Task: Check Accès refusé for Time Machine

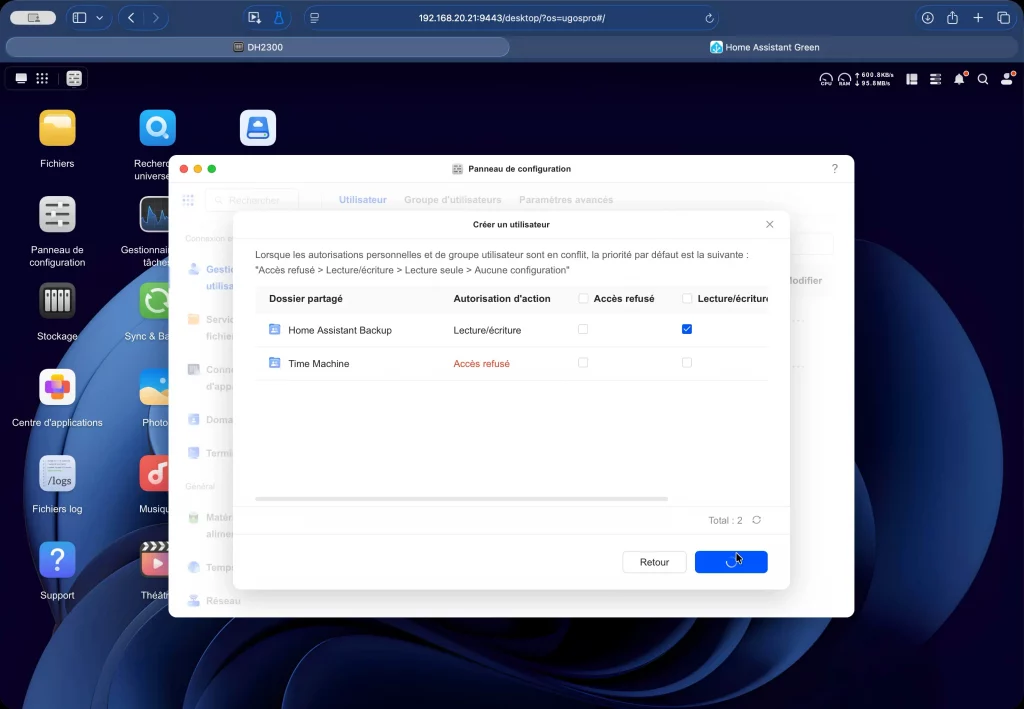Action: pyautogui.click(x=583, y=363)
